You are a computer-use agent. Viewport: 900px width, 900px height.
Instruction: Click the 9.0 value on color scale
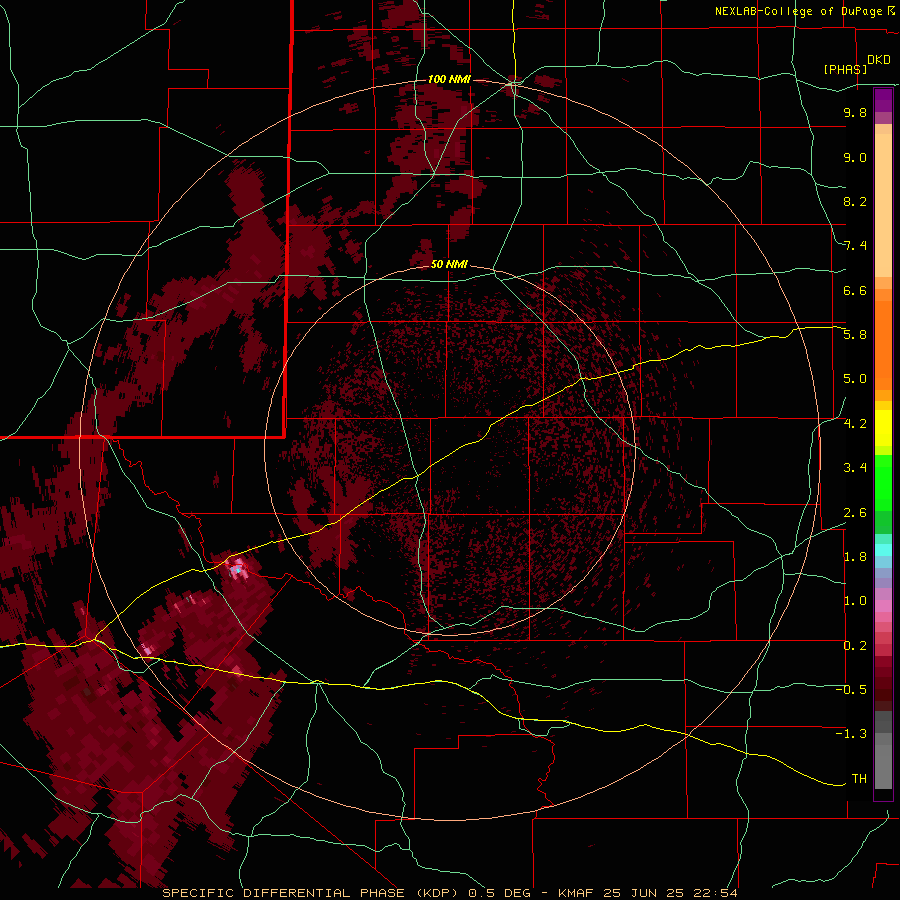click(855, 157)
